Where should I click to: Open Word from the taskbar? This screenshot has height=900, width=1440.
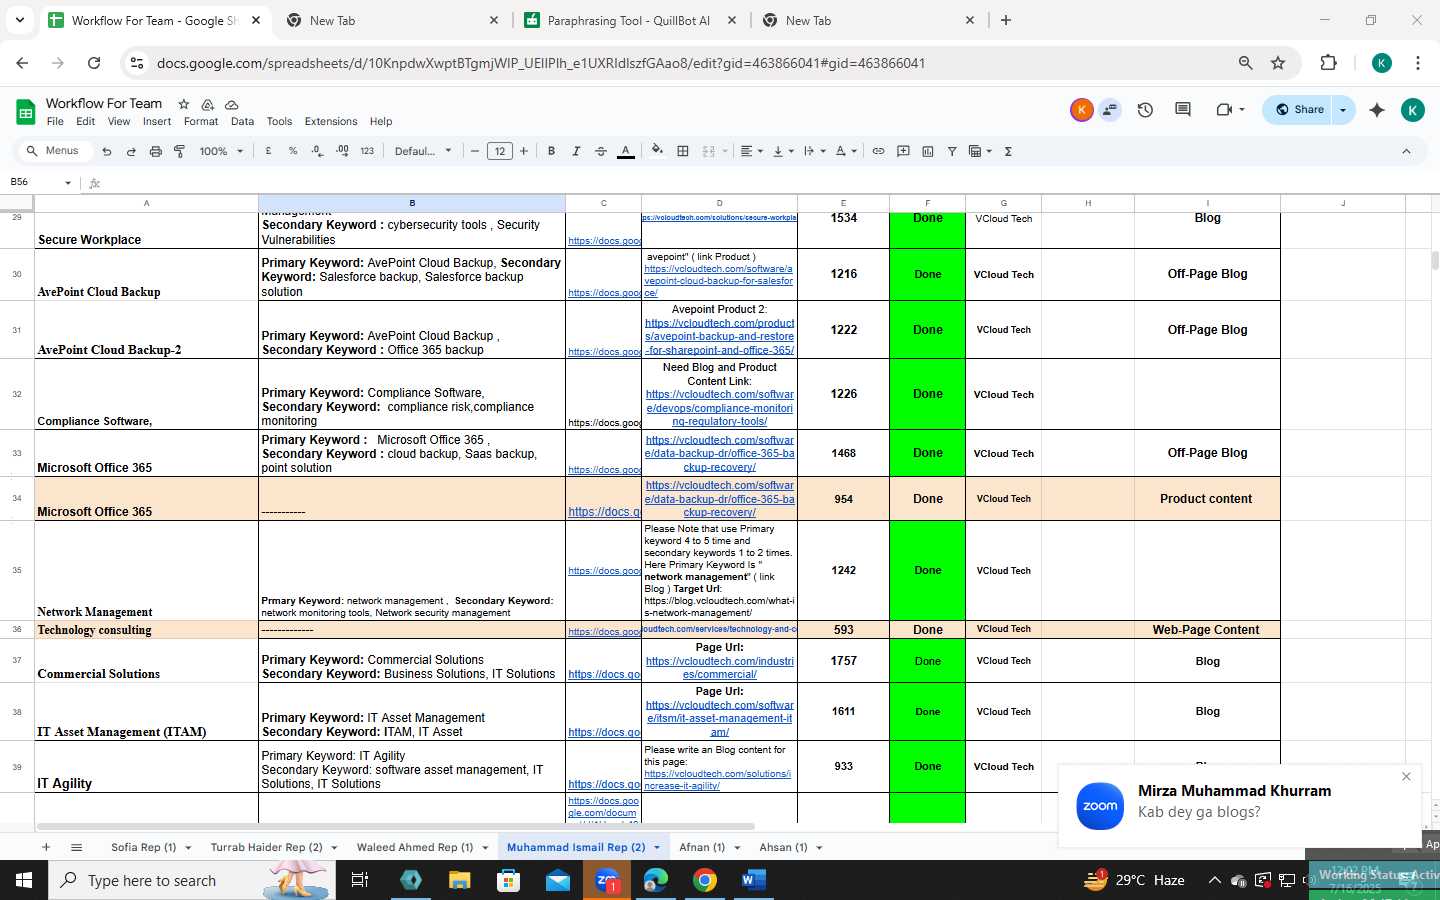click(x=753, y=880)
